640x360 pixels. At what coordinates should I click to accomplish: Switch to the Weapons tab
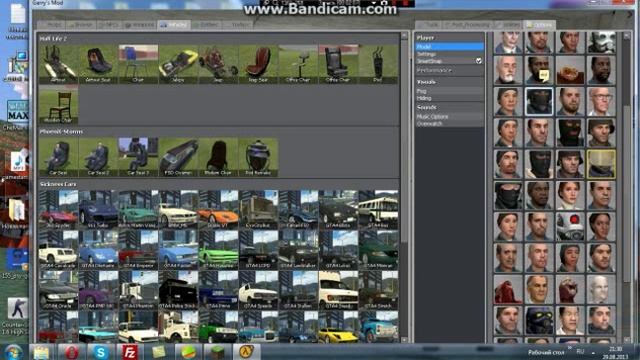pyautogui.click(x=140, y=25)
